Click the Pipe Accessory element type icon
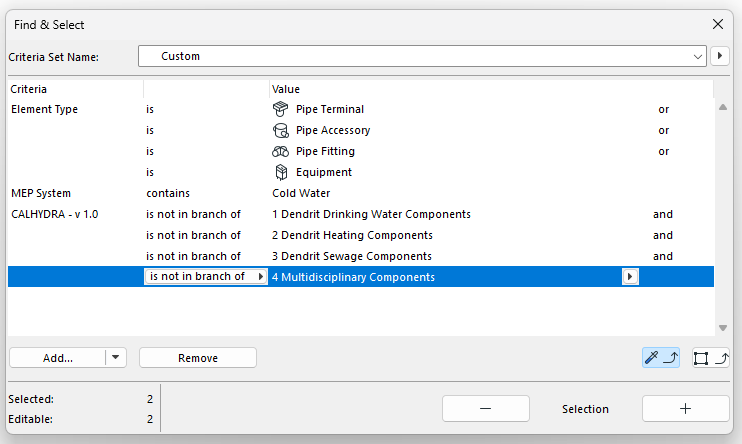This screenshot has width=742, height=444. point(281,130)
